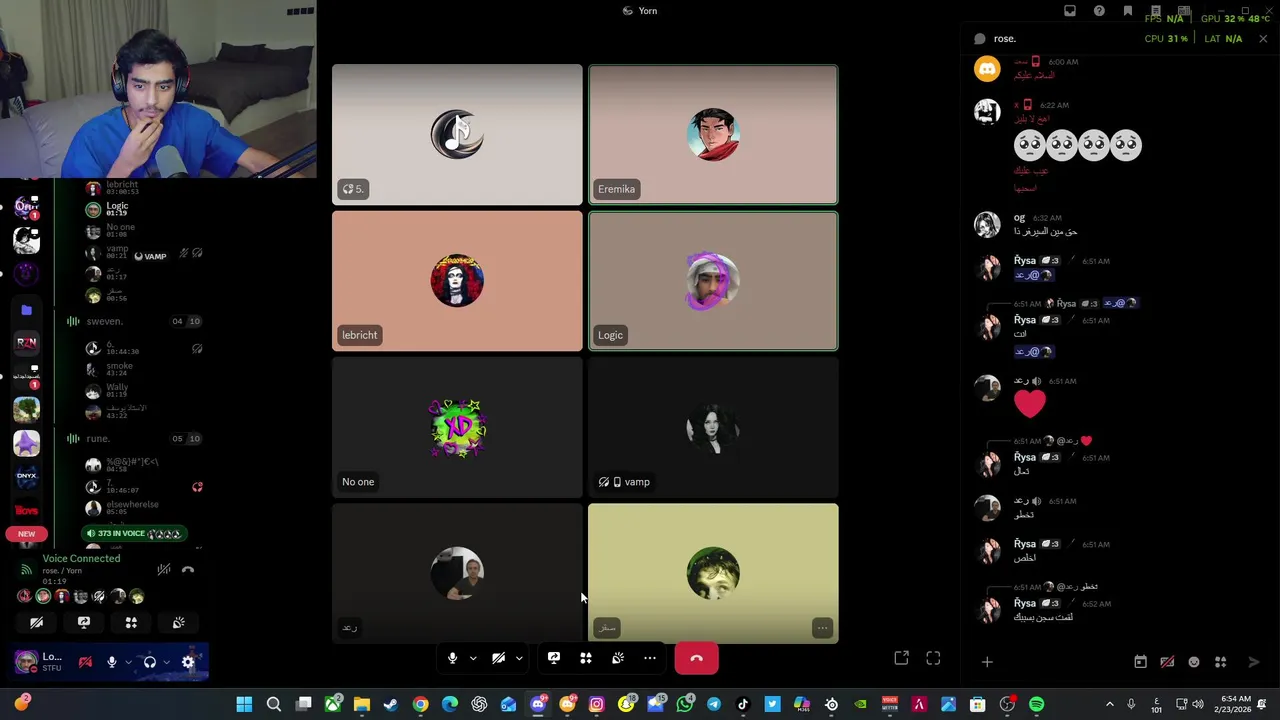Select the music-note avatar tile labeled 5.

point(457,135)
